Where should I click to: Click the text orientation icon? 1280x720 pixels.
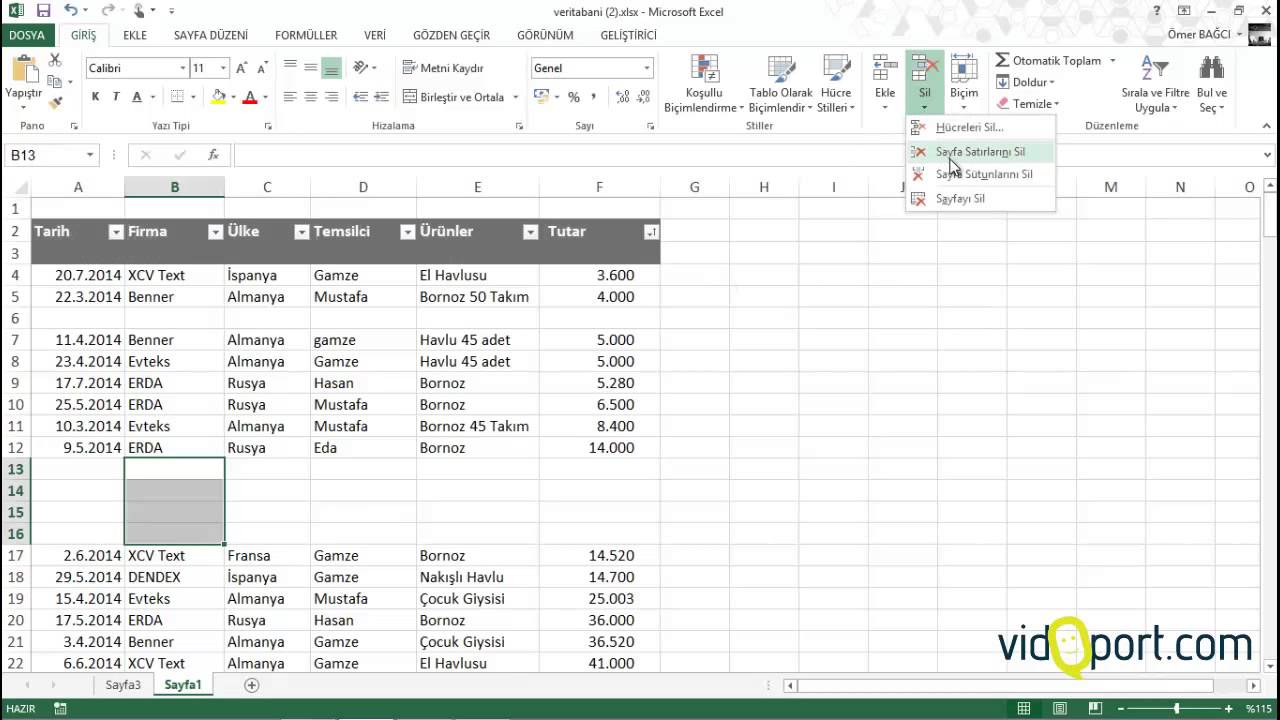tap(361, 68)
